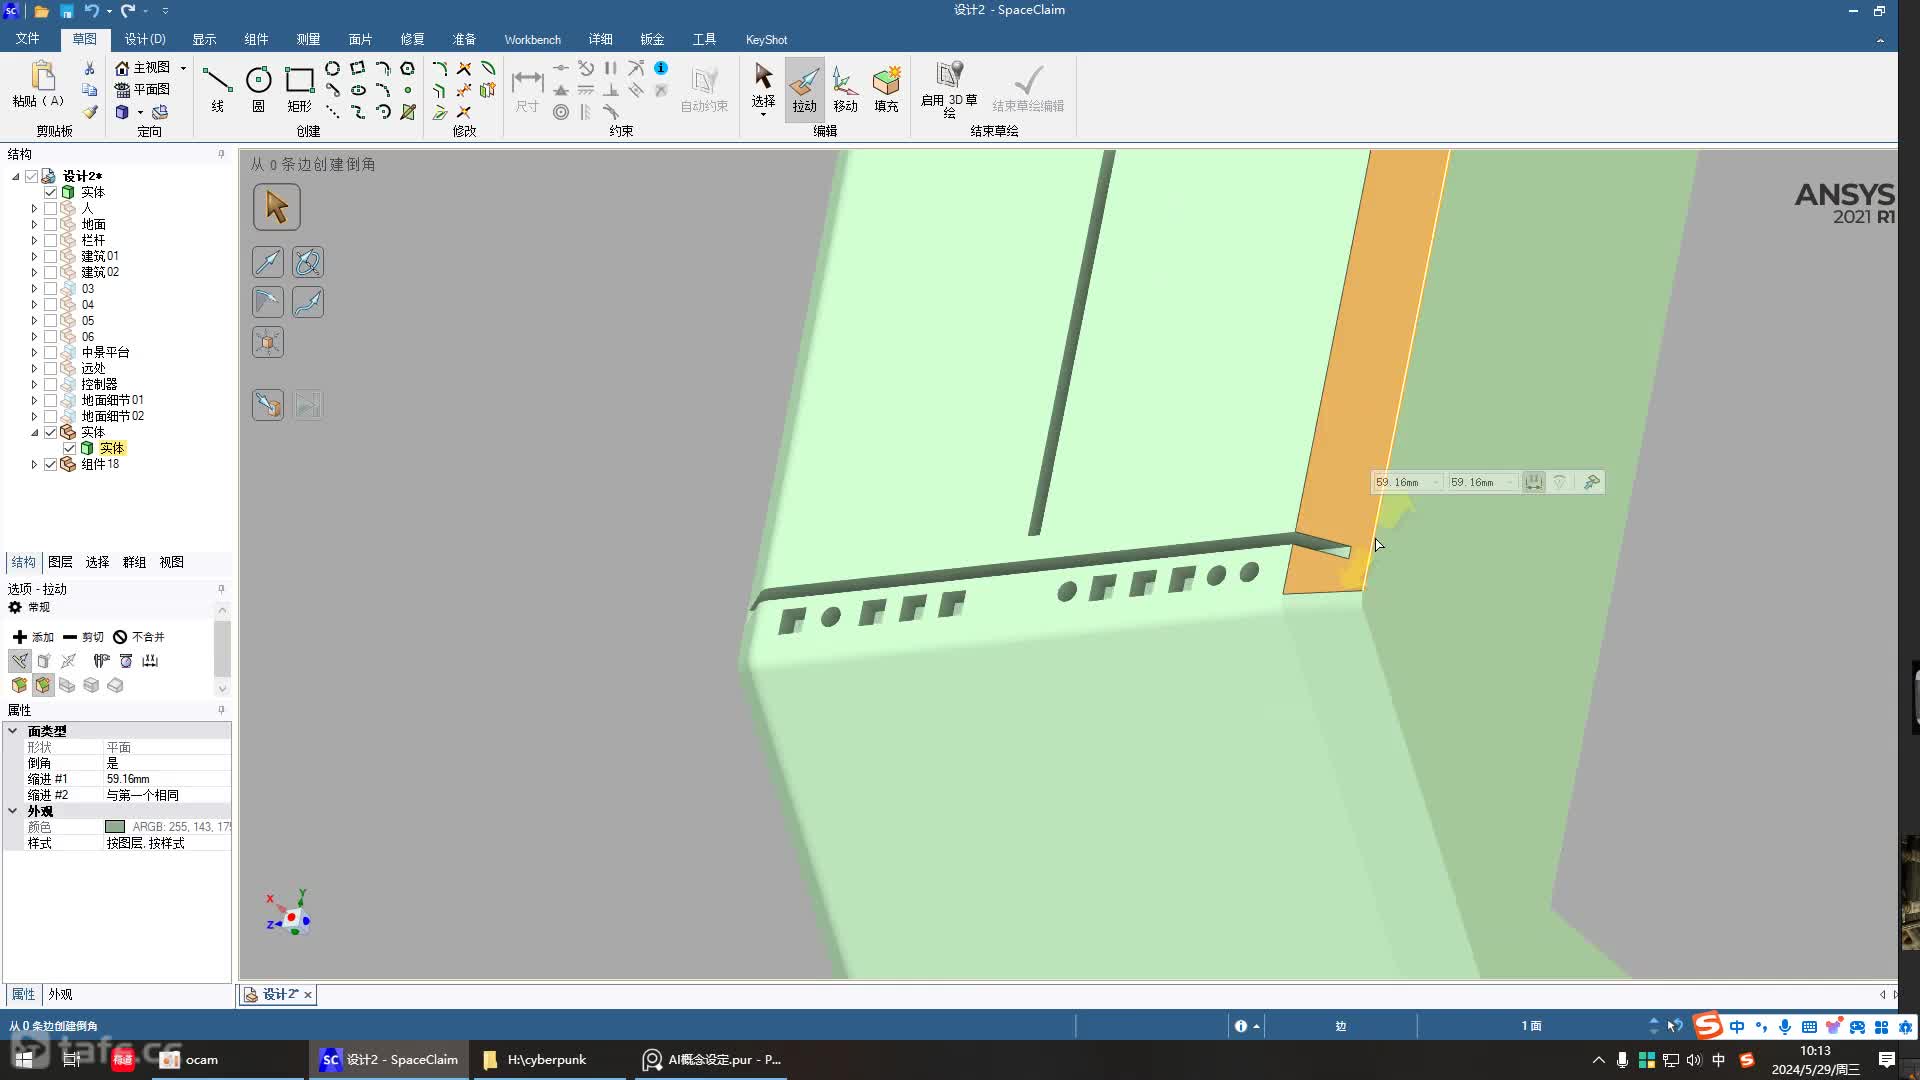
Task: Activate the Move (移动) tool
Action: tap(845, 88)
